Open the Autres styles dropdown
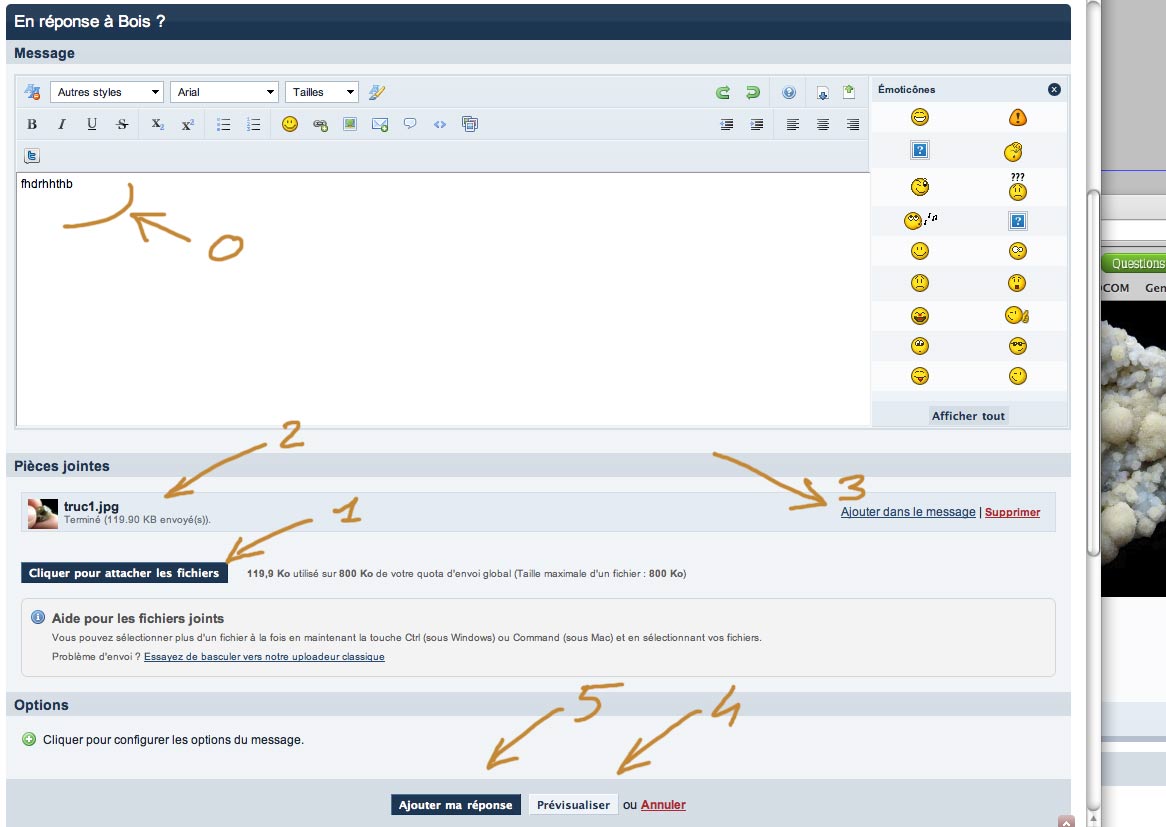Viewport: 1166px width, 827px height. pos(107,92)
